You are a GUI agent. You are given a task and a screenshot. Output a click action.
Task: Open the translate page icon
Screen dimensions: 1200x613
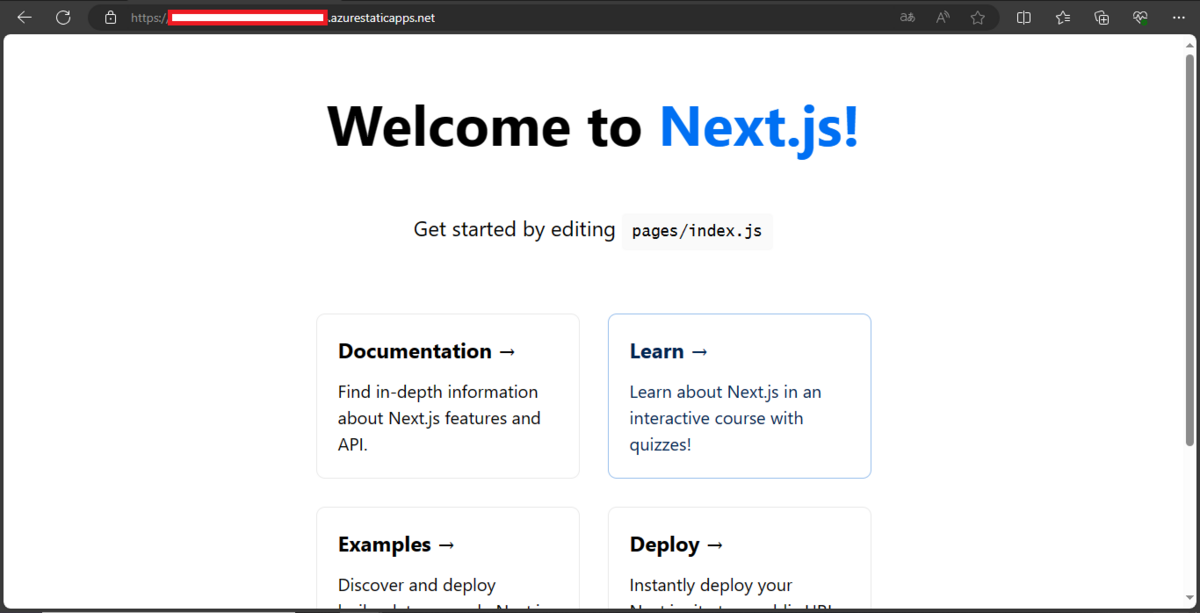click(907, 17)
